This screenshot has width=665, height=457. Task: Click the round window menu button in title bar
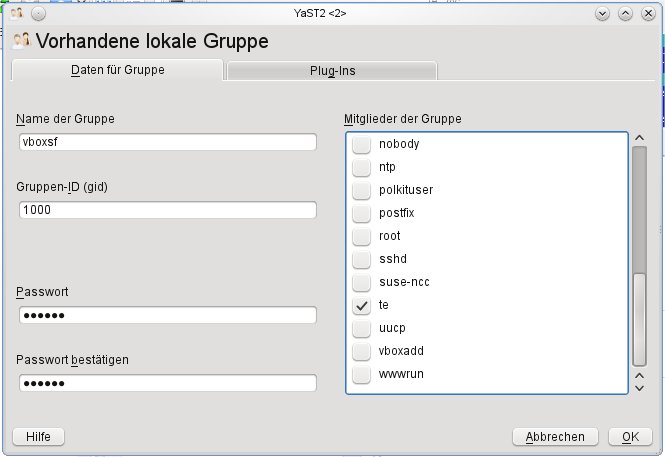coord(38,14)
